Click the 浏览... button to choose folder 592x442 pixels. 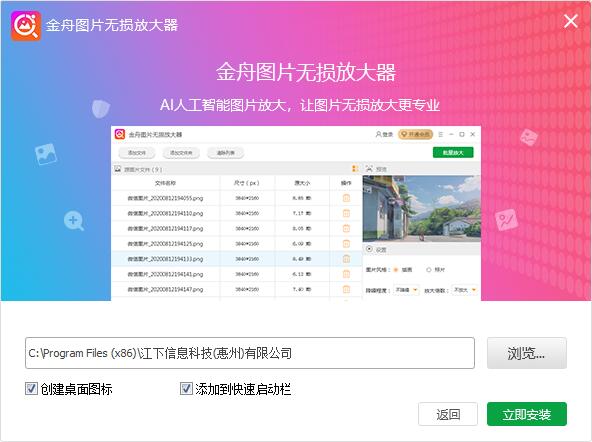527,353
